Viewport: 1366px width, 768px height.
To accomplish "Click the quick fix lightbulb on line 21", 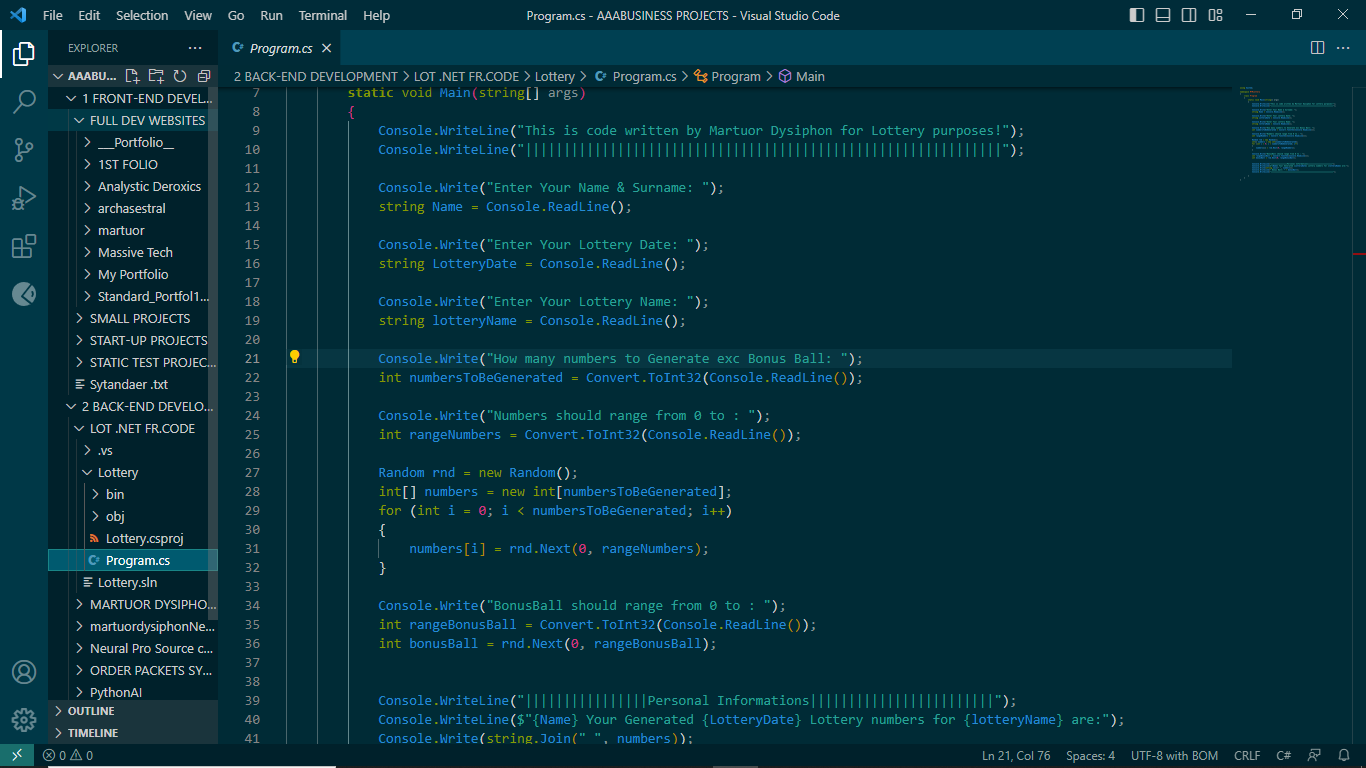I will click(295, 357).
